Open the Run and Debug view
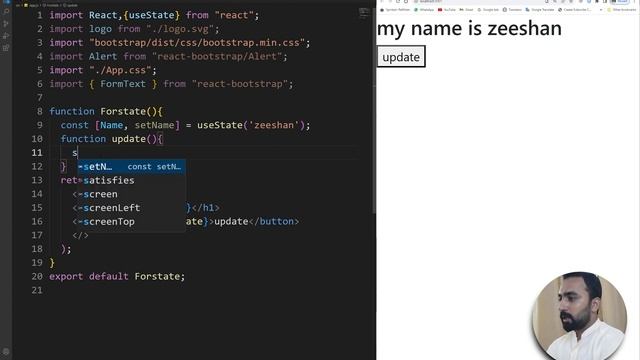Image resolution: width=640 pixels, height=360 pixels. coord(6,36)
